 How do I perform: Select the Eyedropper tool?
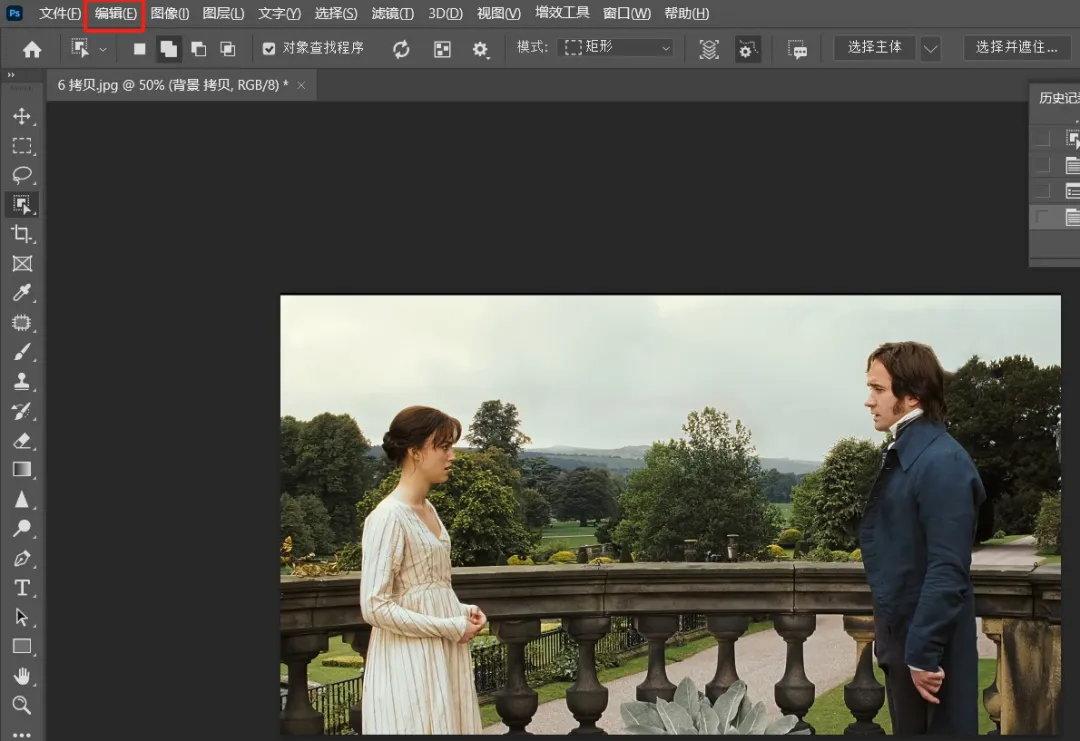(22, 293)
